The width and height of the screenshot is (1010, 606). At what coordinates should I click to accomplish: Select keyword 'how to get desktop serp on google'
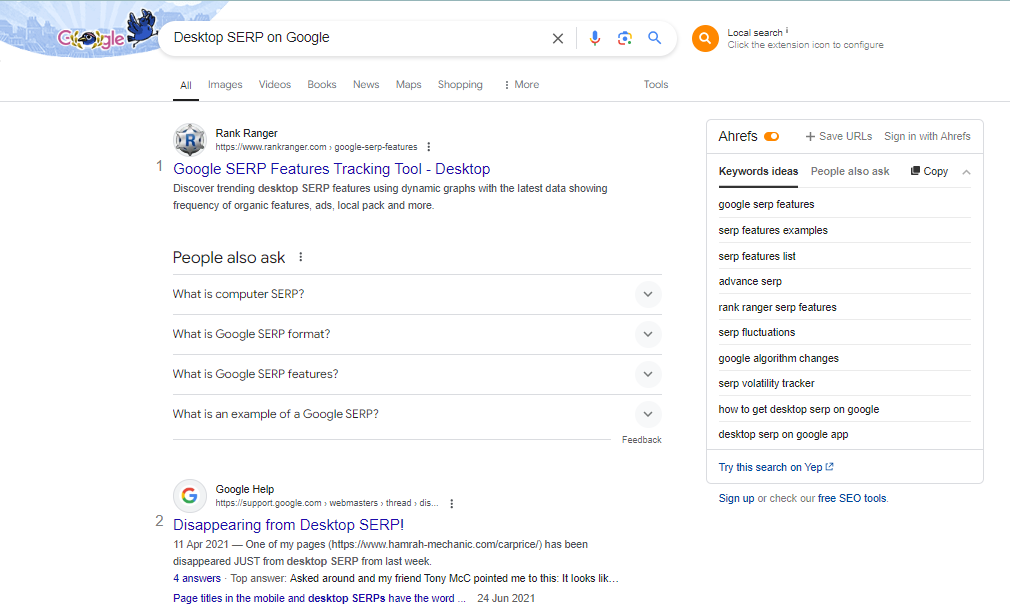tap(799, 410)
